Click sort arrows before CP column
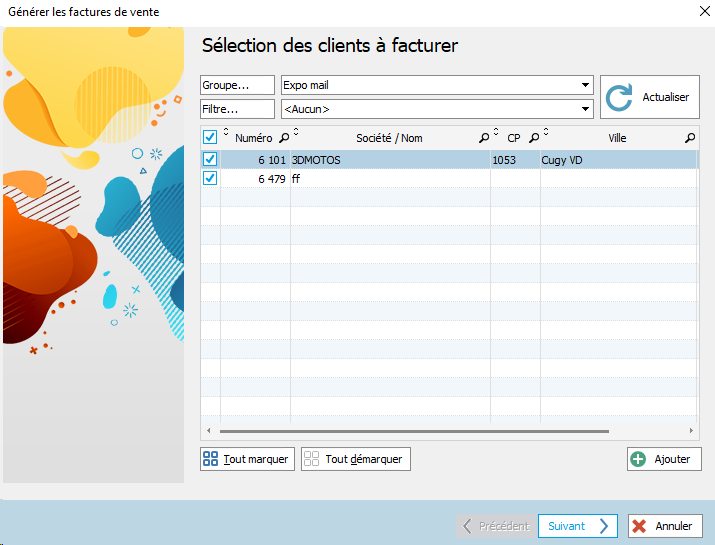The image size is (715, 545). pos(496,132)
